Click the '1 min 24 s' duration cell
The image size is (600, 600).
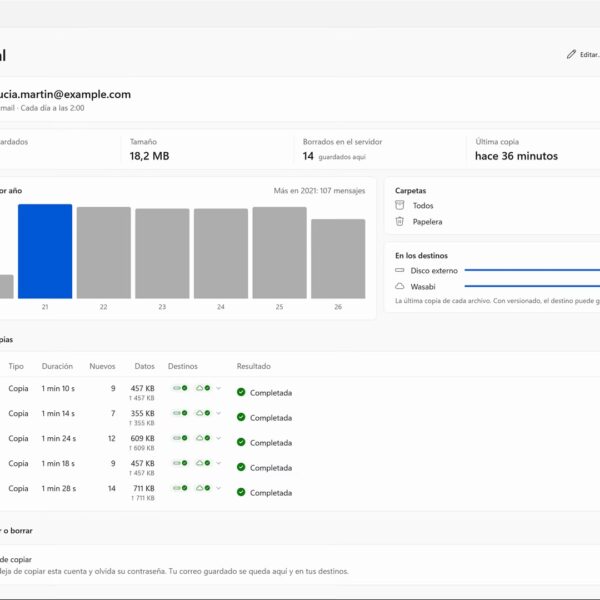click(59, 438)
